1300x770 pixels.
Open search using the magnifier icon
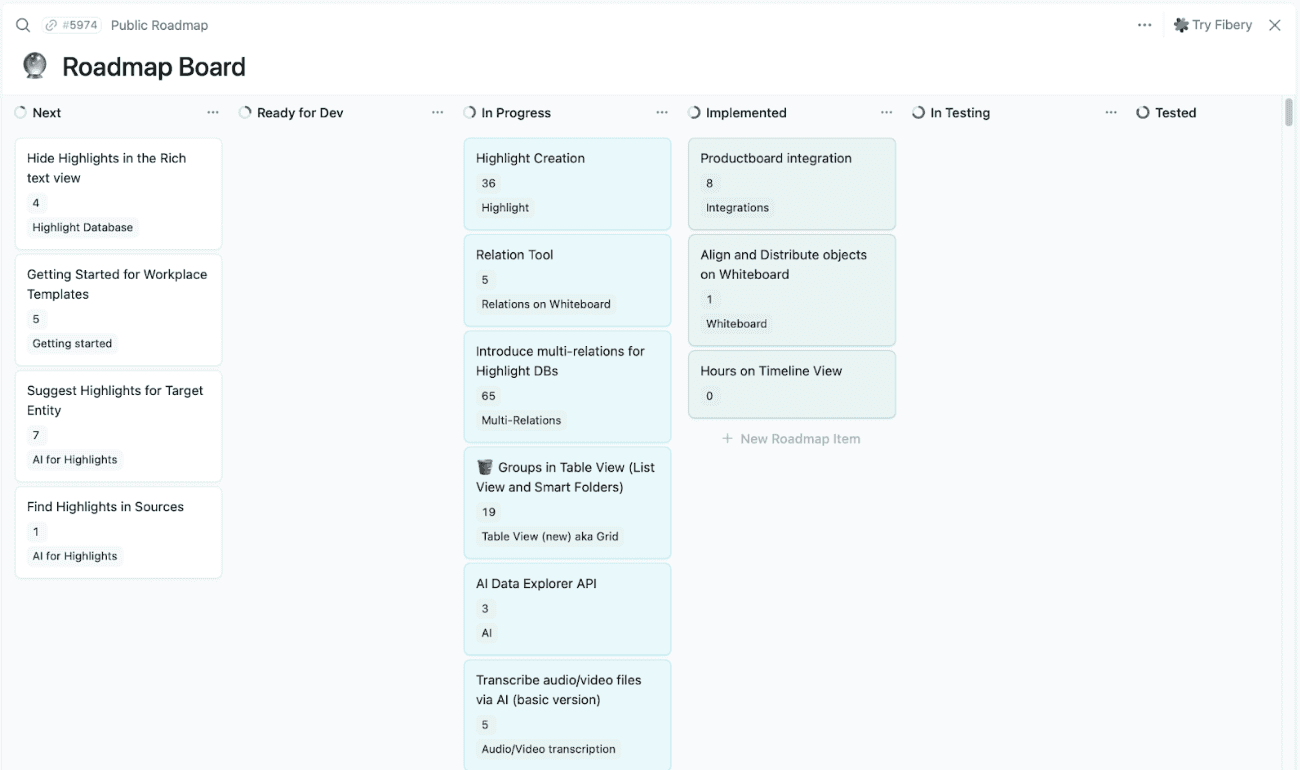tap(22, 24)
